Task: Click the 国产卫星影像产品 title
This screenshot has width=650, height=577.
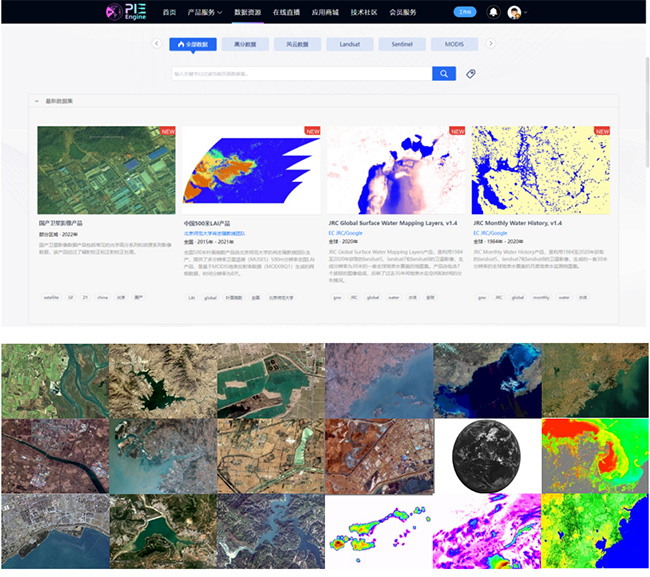Action: point(61,223)
